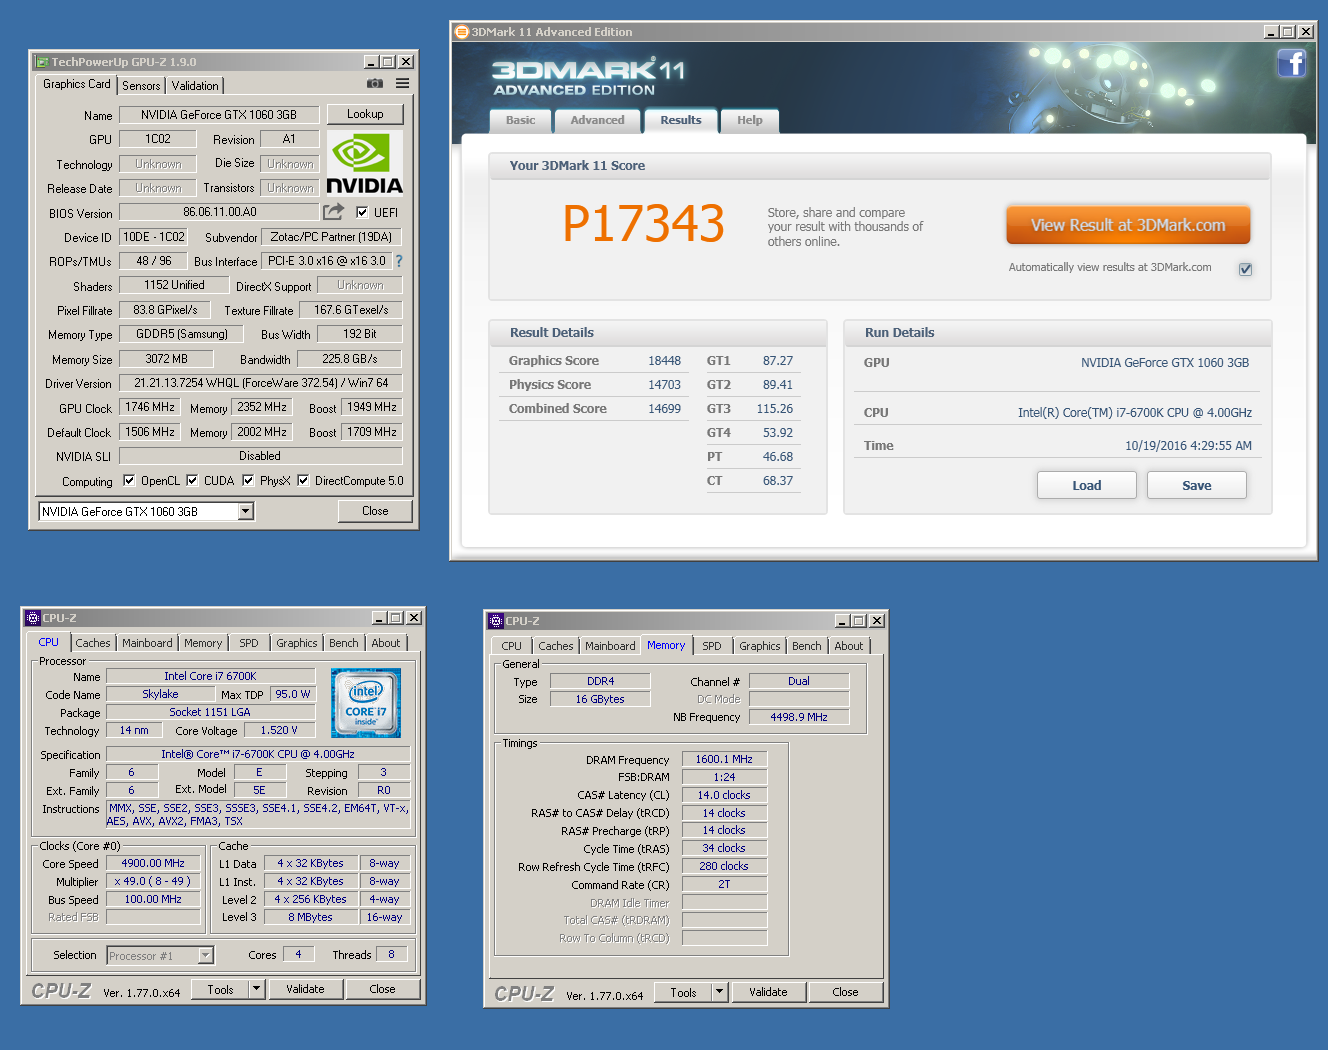Open the GPU selection dropdown in GPU-Z
The width and height of the screenshot is (1328, 1050).
245,511
